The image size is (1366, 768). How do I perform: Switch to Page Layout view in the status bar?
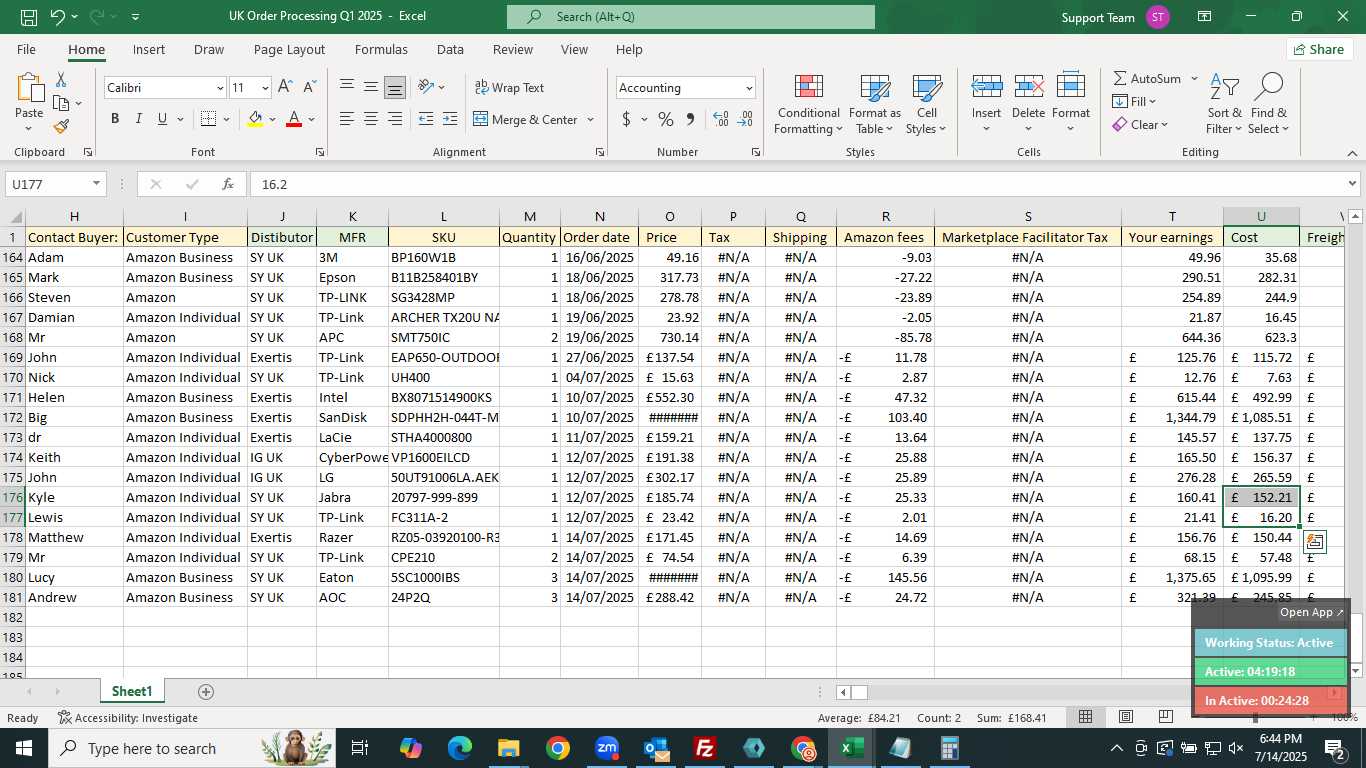click(x=1126, y=717)
